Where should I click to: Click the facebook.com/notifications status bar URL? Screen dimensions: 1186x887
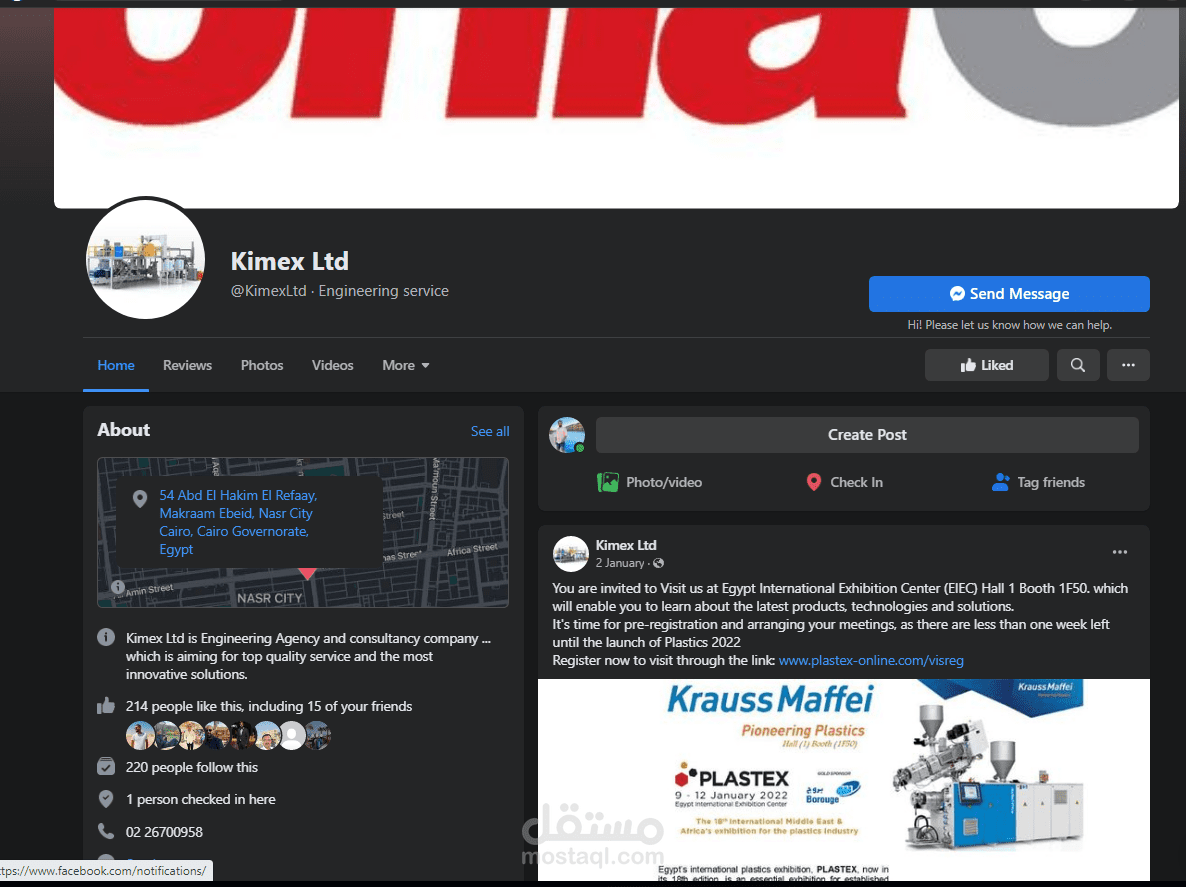click(104, 871)
